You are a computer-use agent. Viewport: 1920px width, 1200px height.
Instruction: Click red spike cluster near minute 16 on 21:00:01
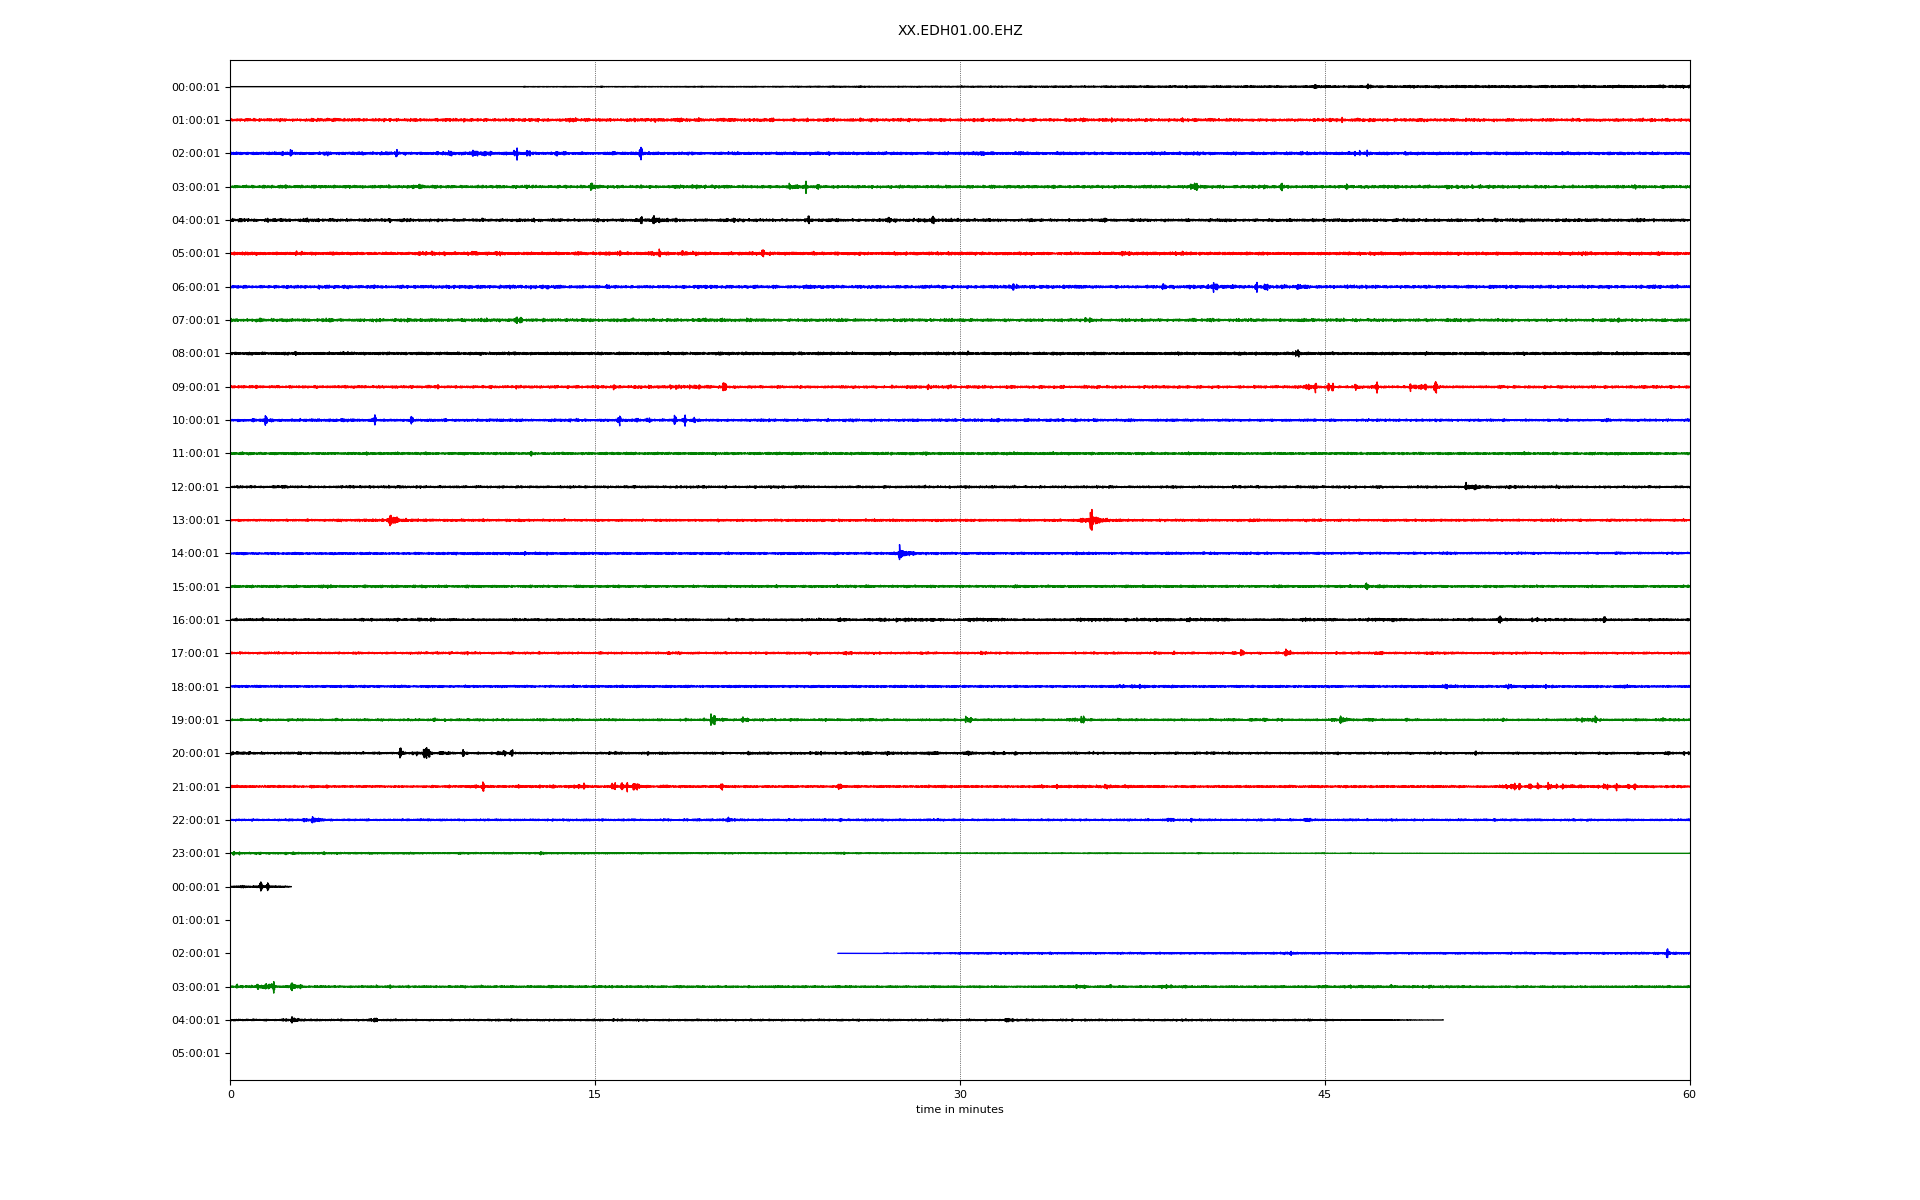click(625, 787)
